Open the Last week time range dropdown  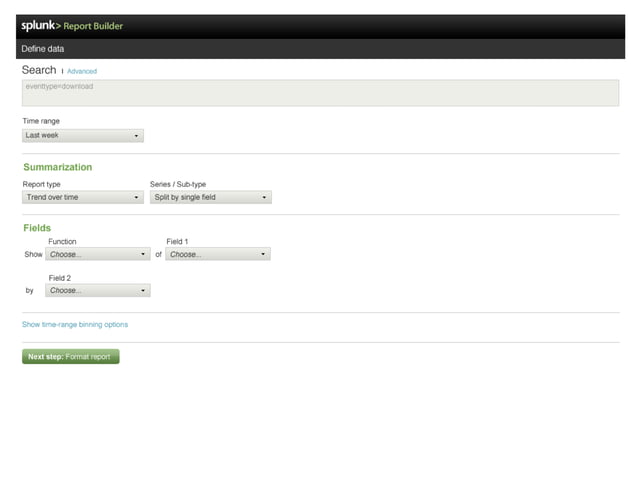point(83,135)
